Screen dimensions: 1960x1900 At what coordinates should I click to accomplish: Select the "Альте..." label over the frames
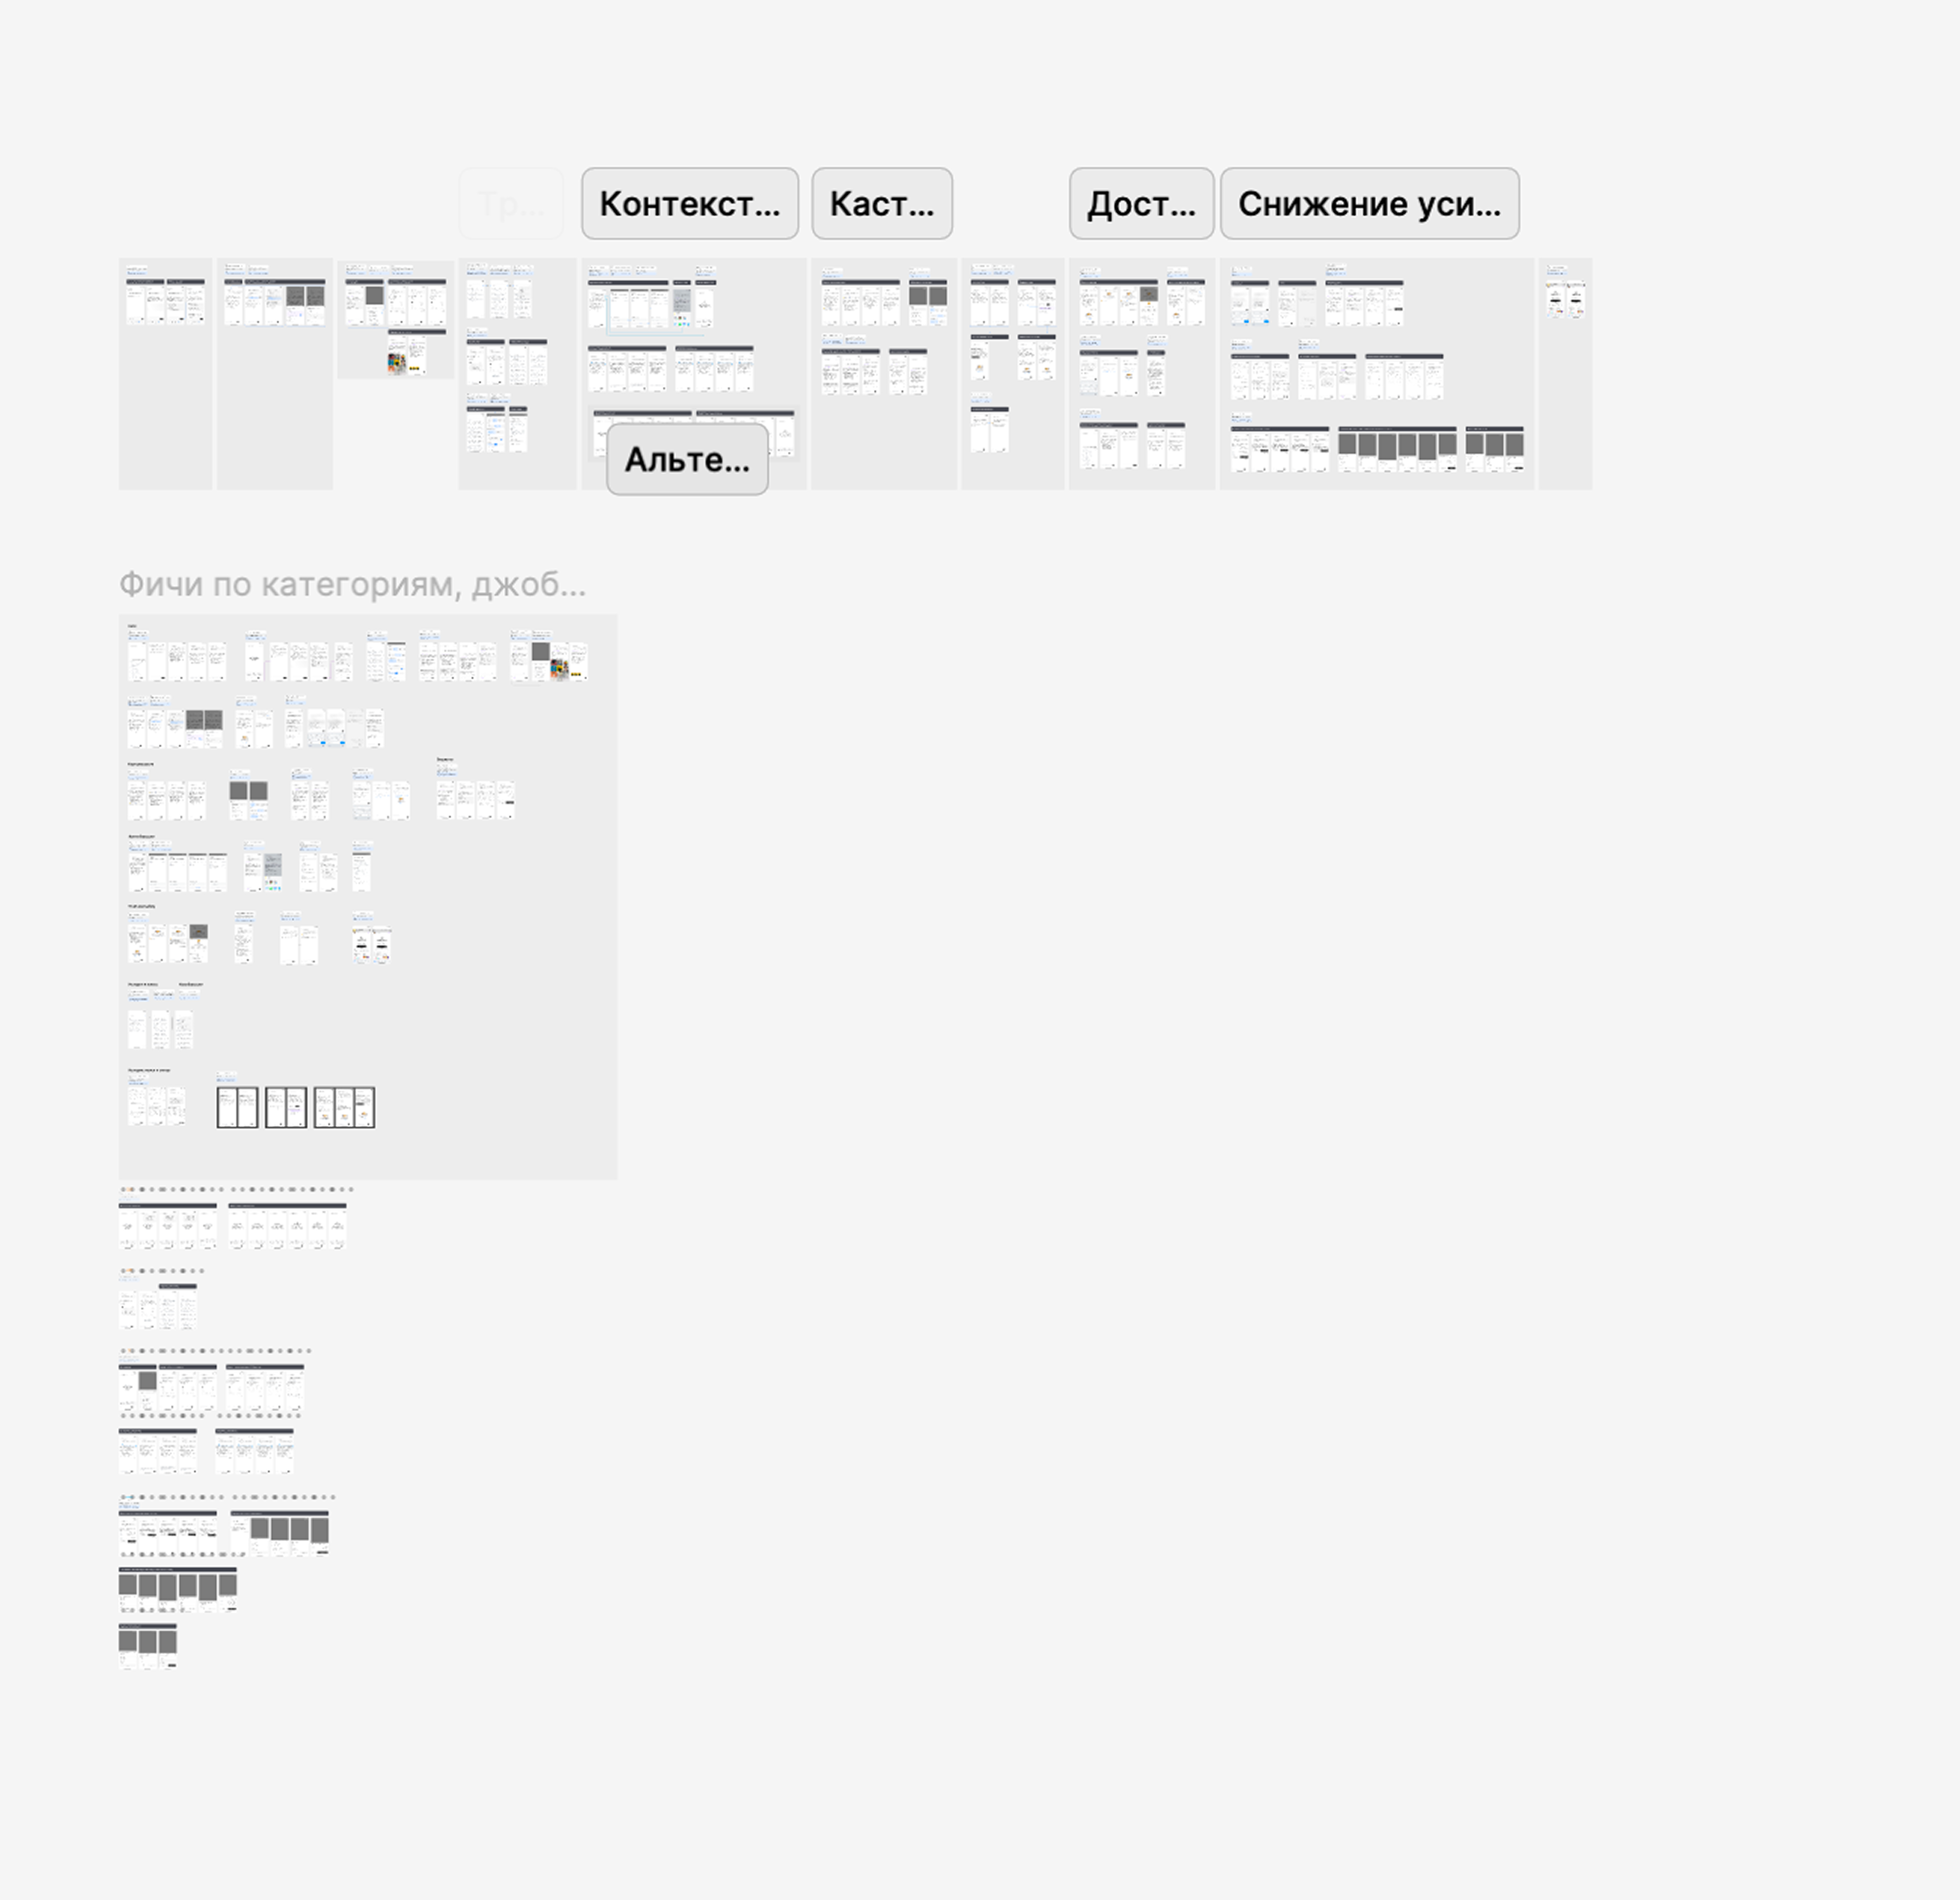coord(688,459)
